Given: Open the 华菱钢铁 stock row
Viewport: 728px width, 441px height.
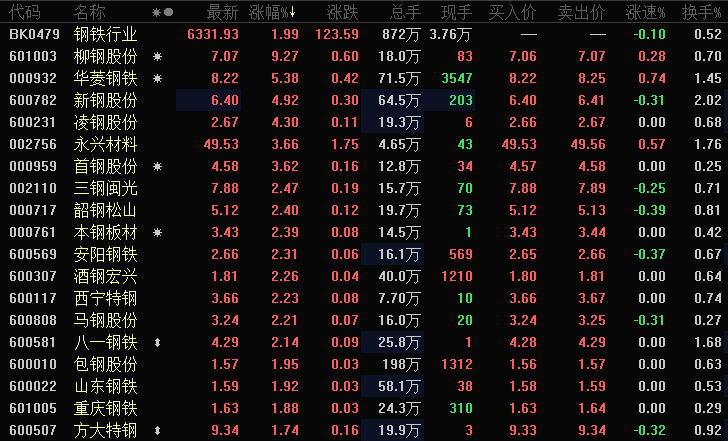Looking at the screenshot, I should (364, 78).
